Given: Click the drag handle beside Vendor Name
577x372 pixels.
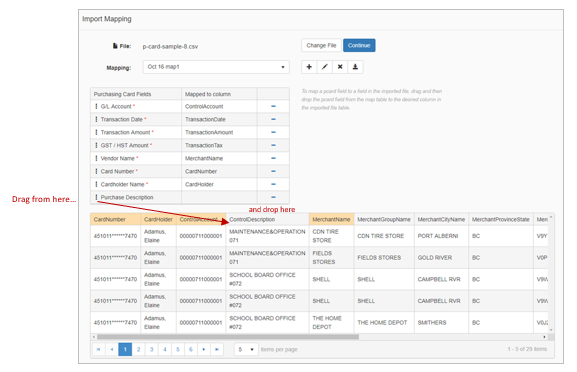Looking at the screenshot, I should click(x=96, y=158).
